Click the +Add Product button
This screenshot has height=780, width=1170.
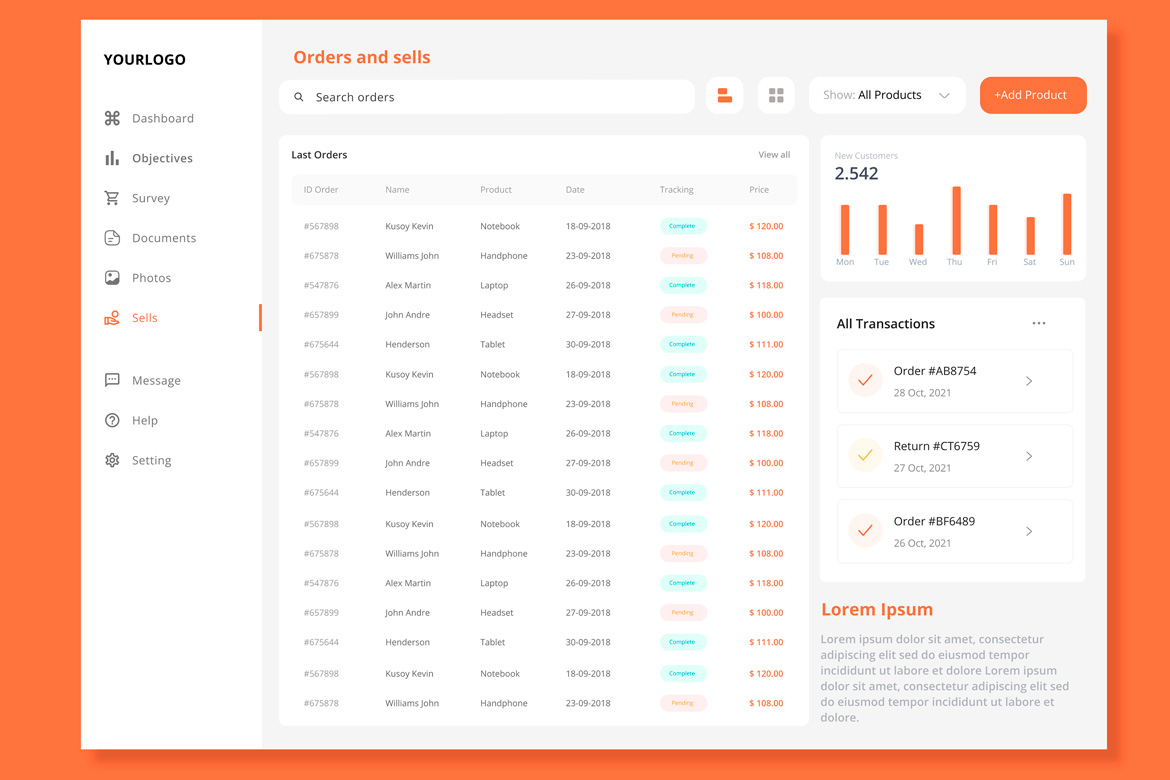point(1033,95)
